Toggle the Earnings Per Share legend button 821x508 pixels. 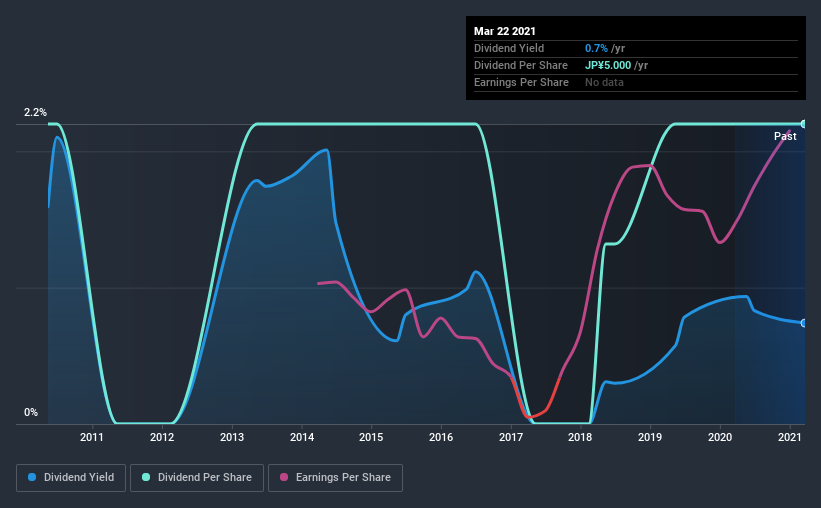(335, 478)
